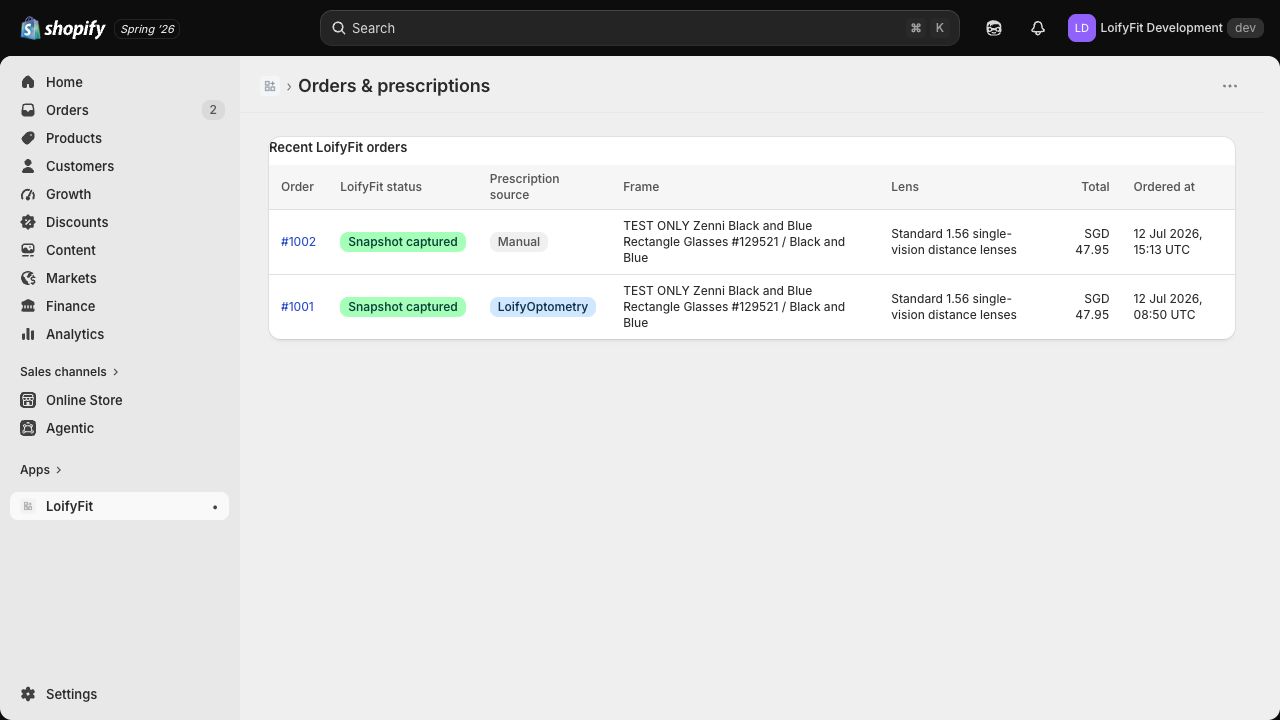Click the Orders & prescriptions page title

tap(394, 86)
